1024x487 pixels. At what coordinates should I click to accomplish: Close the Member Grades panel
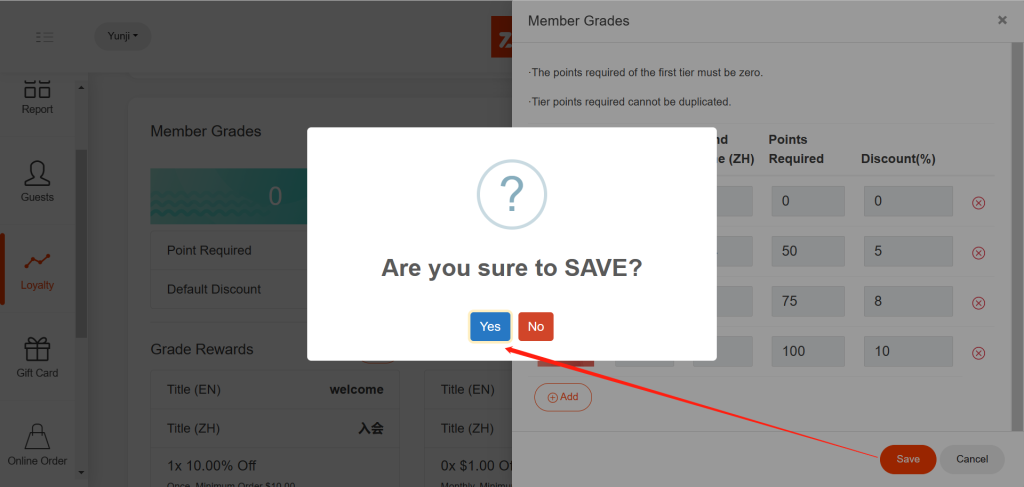(x=1002, y=20)
